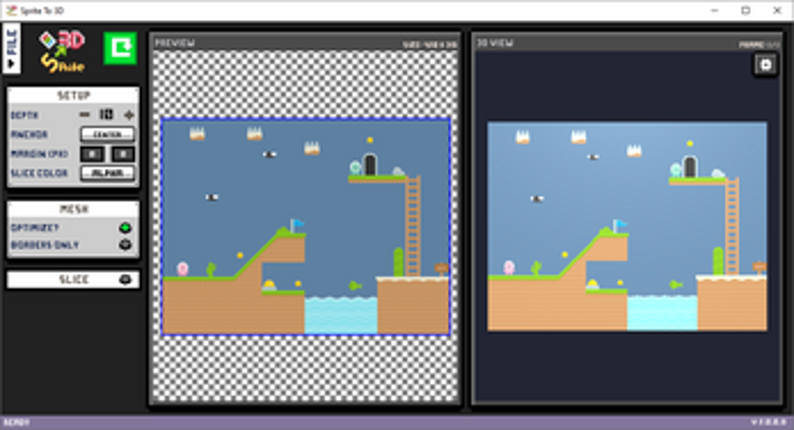This screenshot has width=794, height=430.
Task: Click the depth value field
Action: click(x=106, y=114)
